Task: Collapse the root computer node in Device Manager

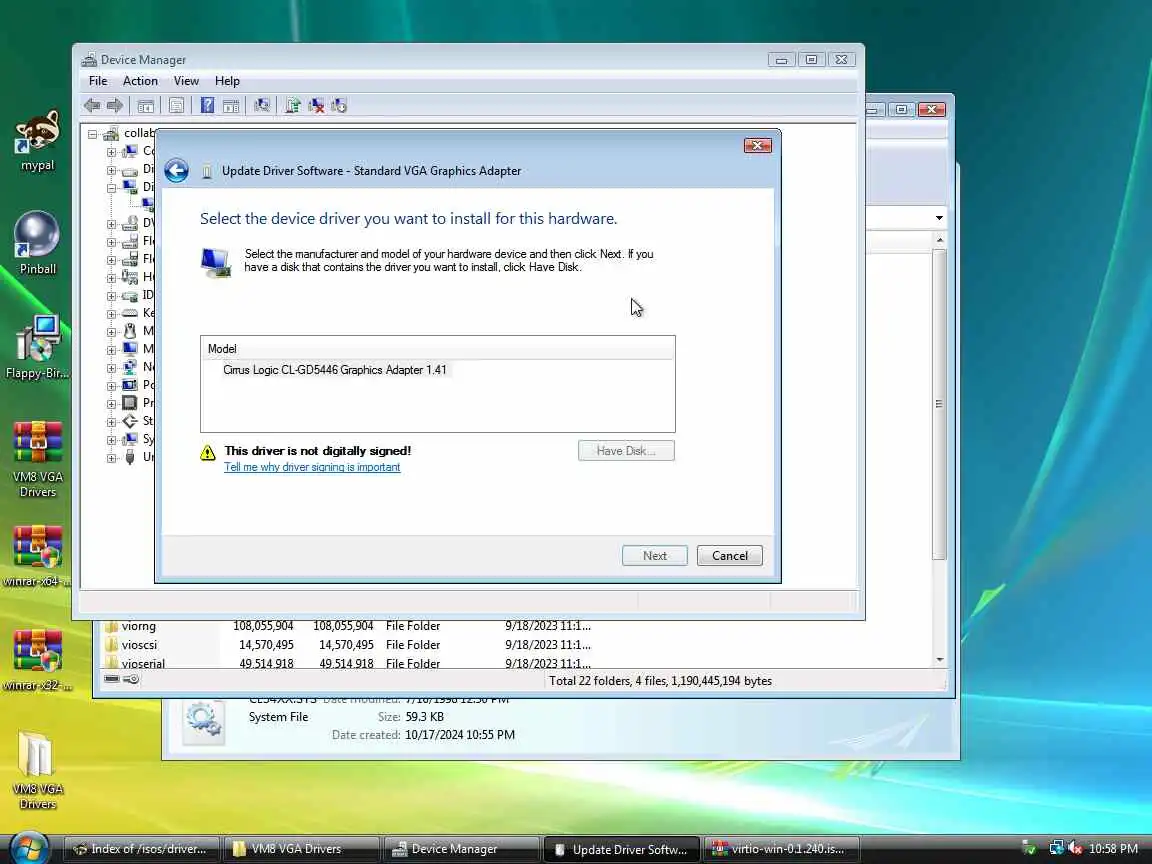Action: [x=93, y=134]
